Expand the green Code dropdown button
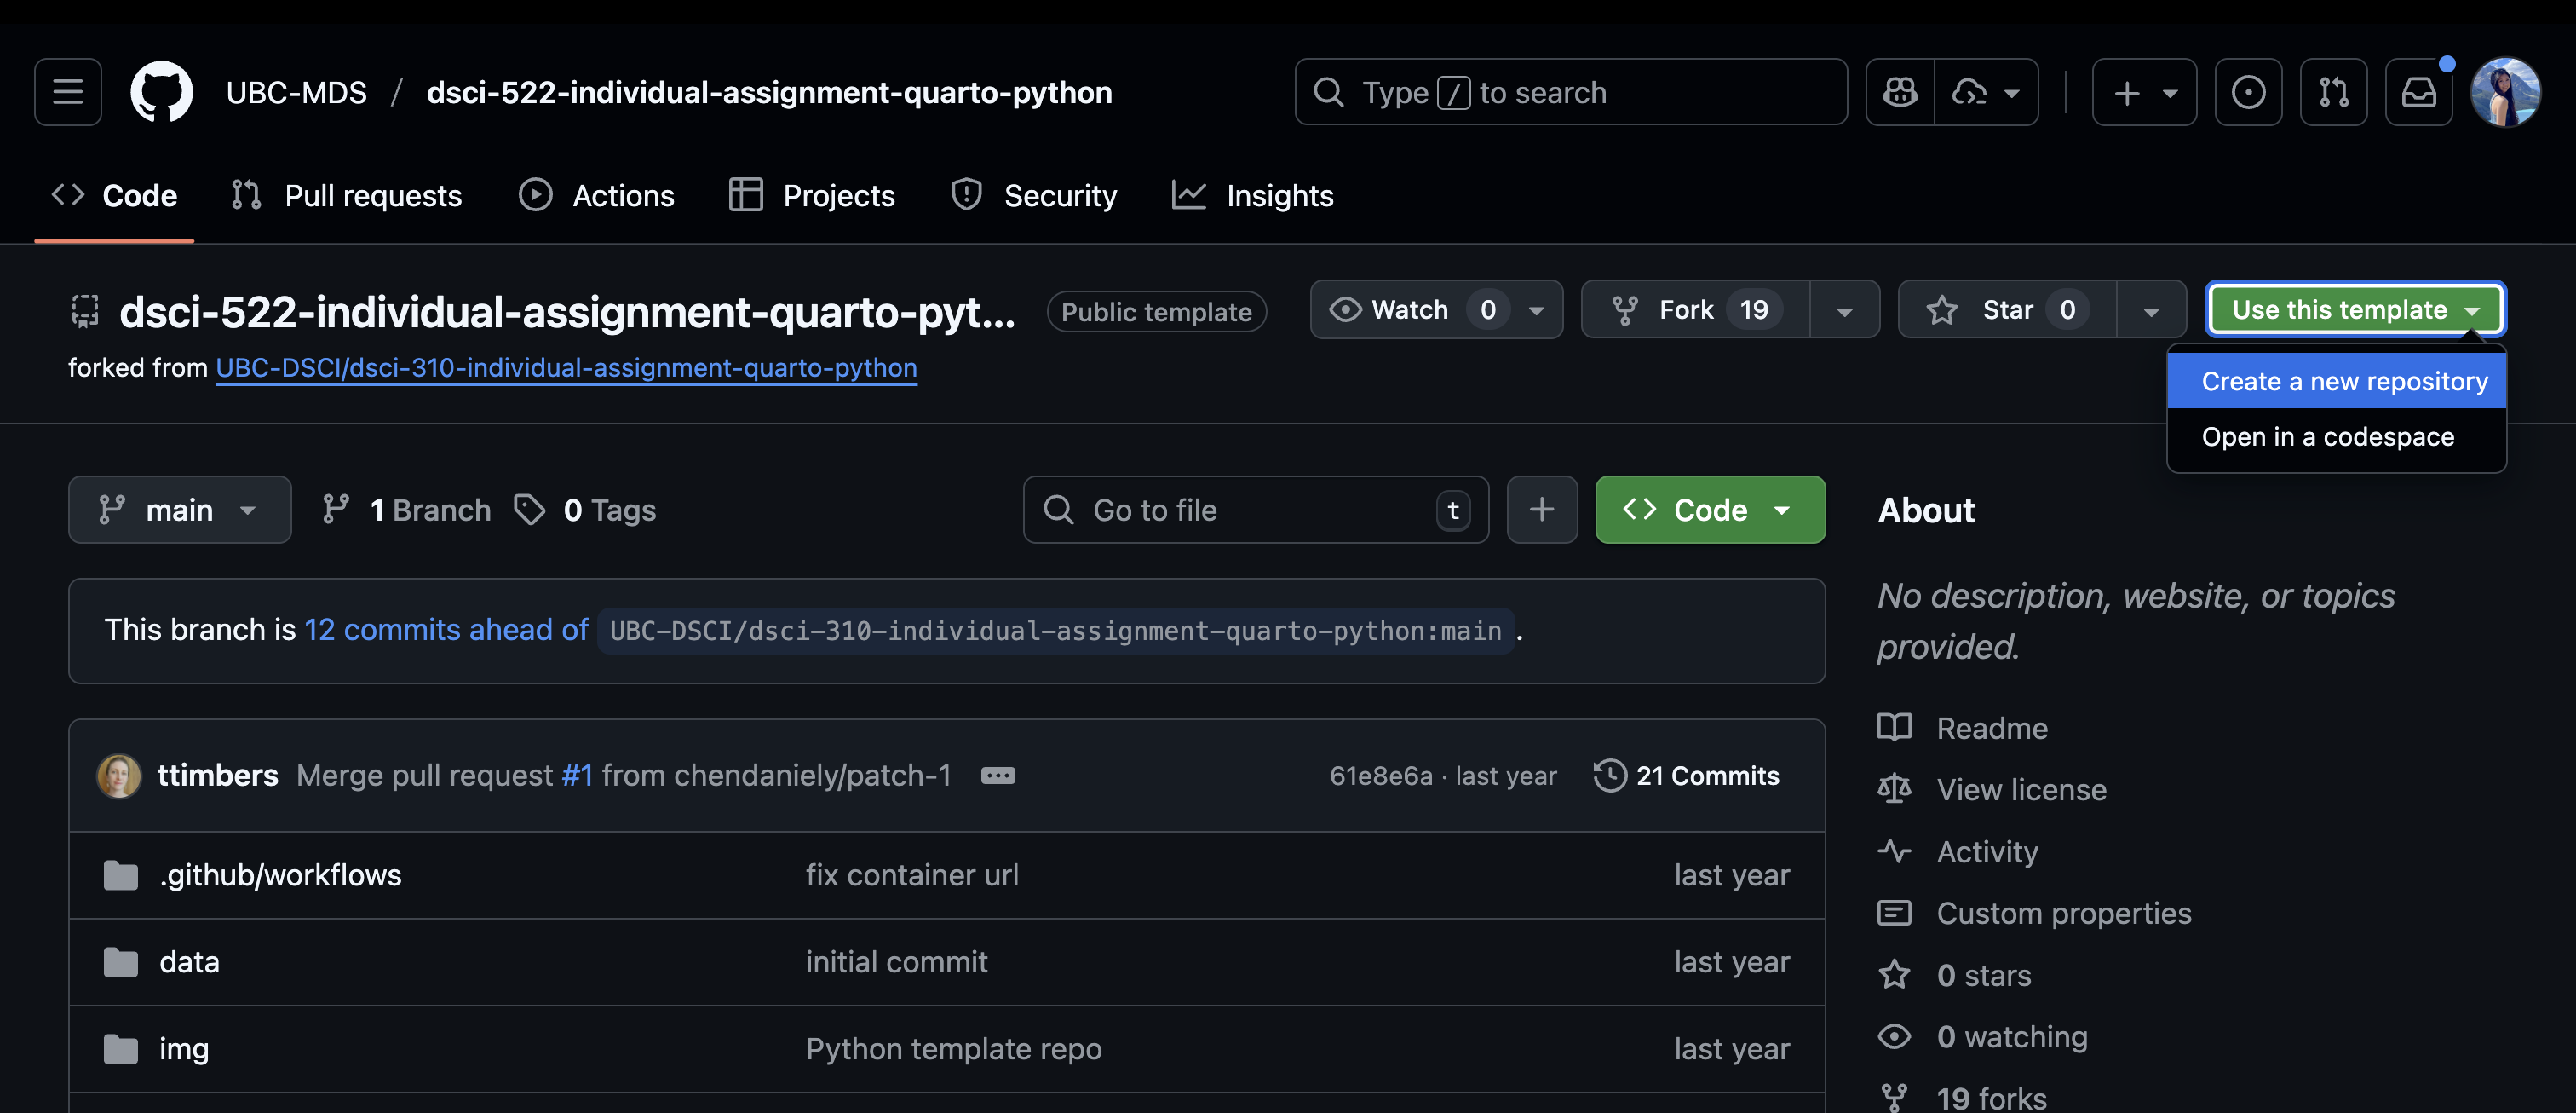 pyautogui.click(x=1709, y=510)
